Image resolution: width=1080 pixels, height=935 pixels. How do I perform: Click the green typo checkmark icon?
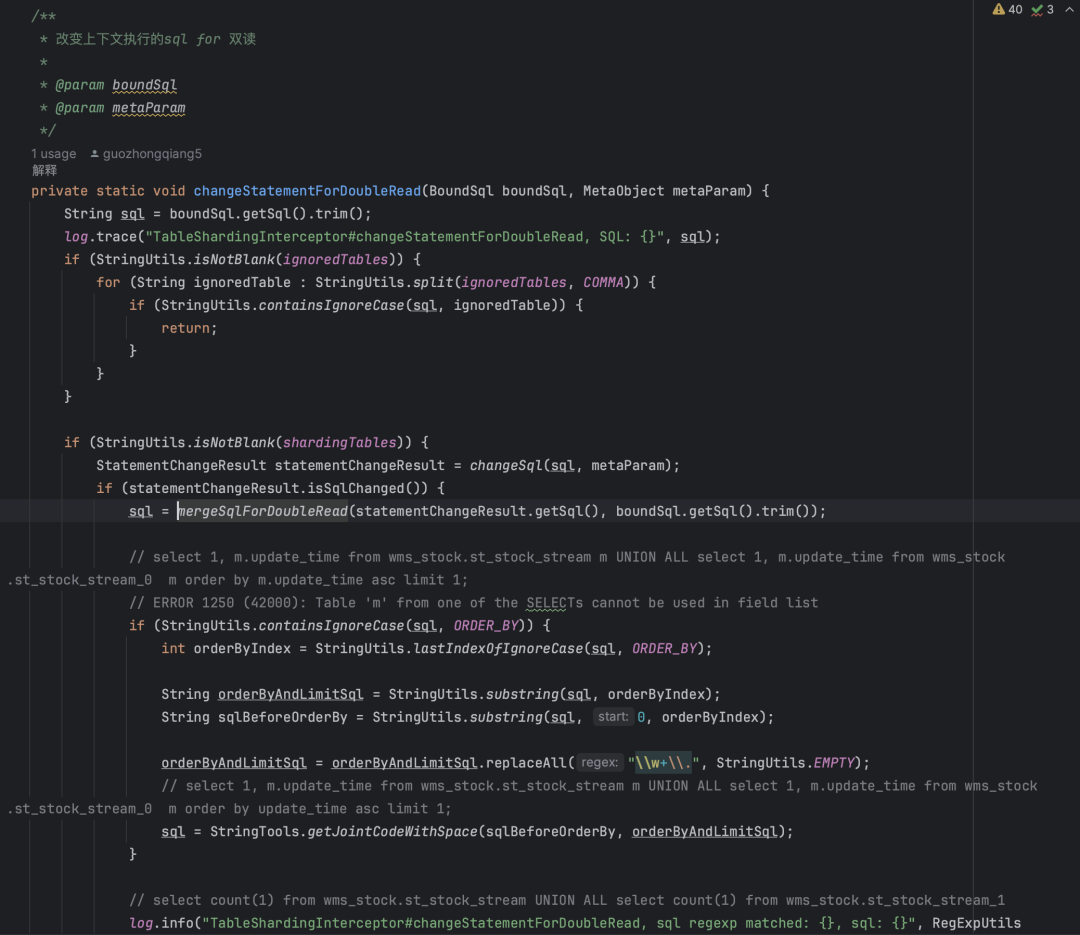[1037, 10]
